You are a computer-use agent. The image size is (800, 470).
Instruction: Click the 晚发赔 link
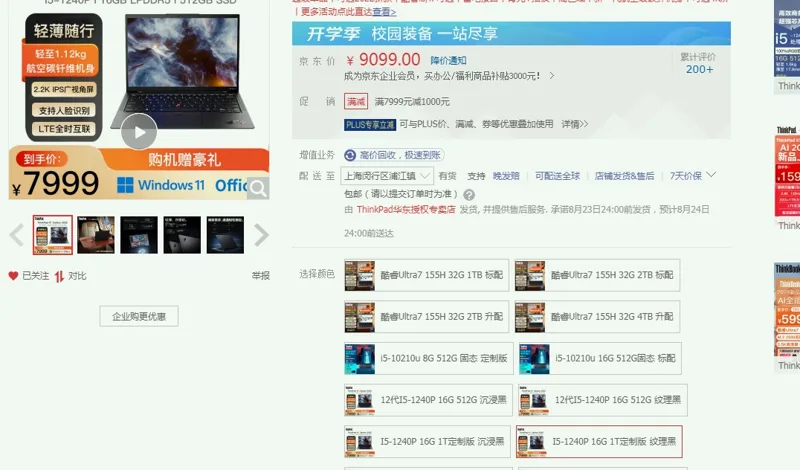click(506, 176)
